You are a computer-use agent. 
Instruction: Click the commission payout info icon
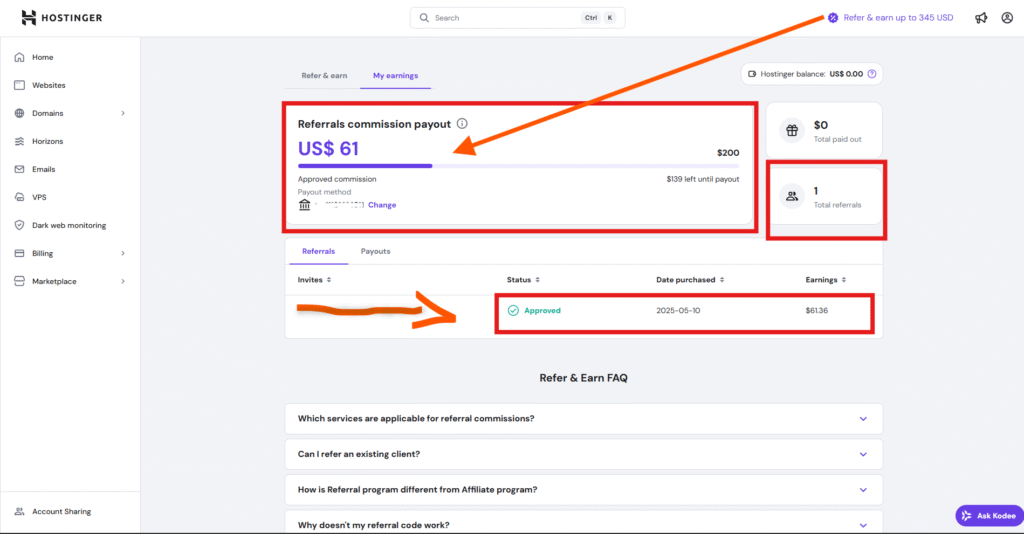point(462,123)
